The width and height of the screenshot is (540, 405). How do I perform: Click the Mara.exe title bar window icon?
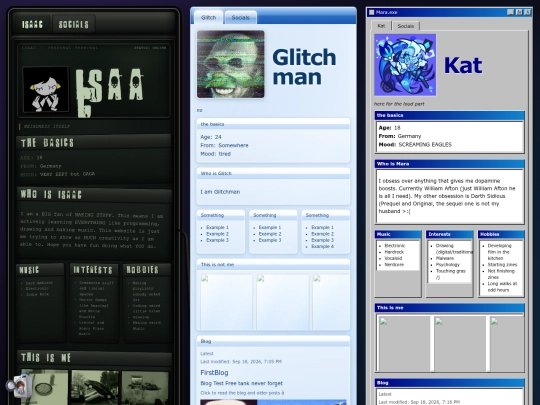[371, 12]
